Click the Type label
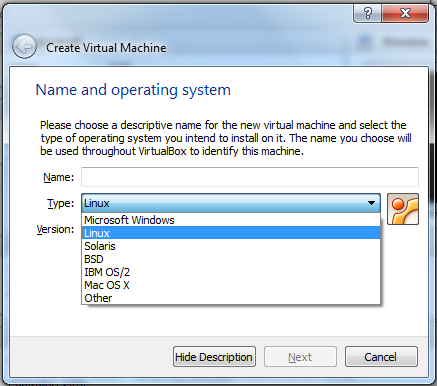This screenshot has width=437, height=386. (x=60, y=203)
